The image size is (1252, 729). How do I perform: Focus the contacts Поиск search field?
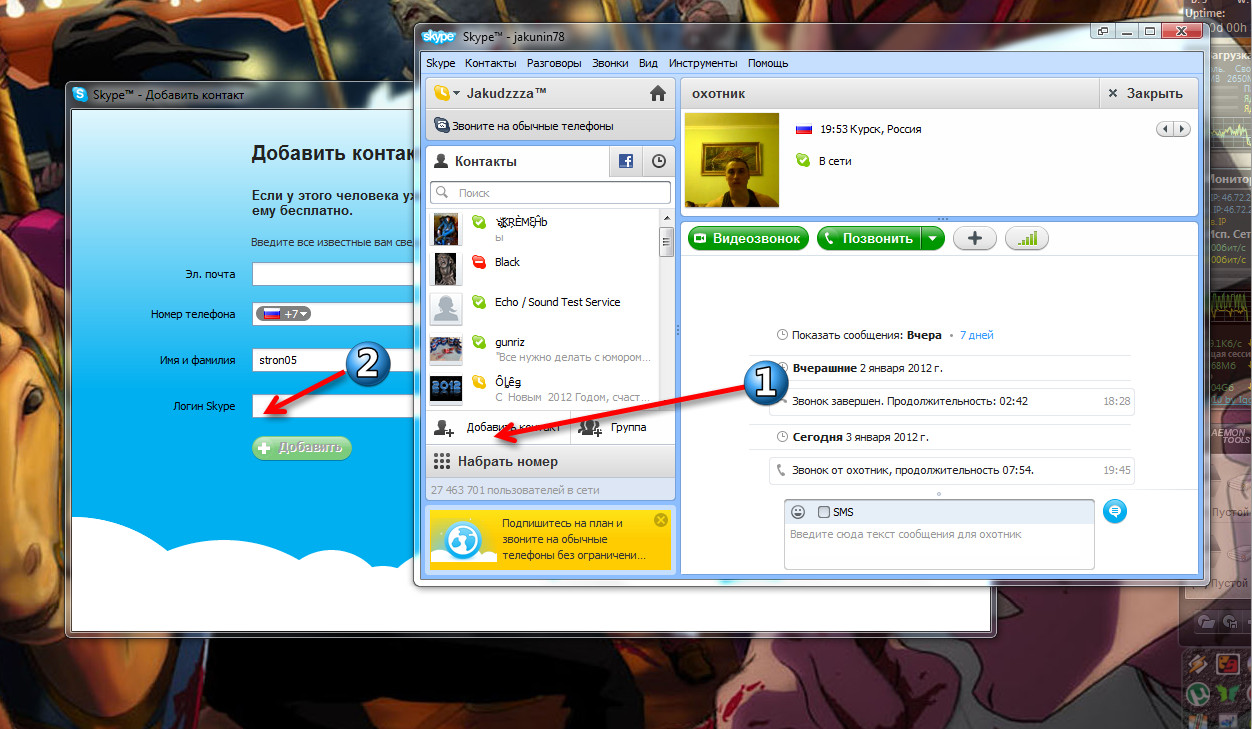551,192
